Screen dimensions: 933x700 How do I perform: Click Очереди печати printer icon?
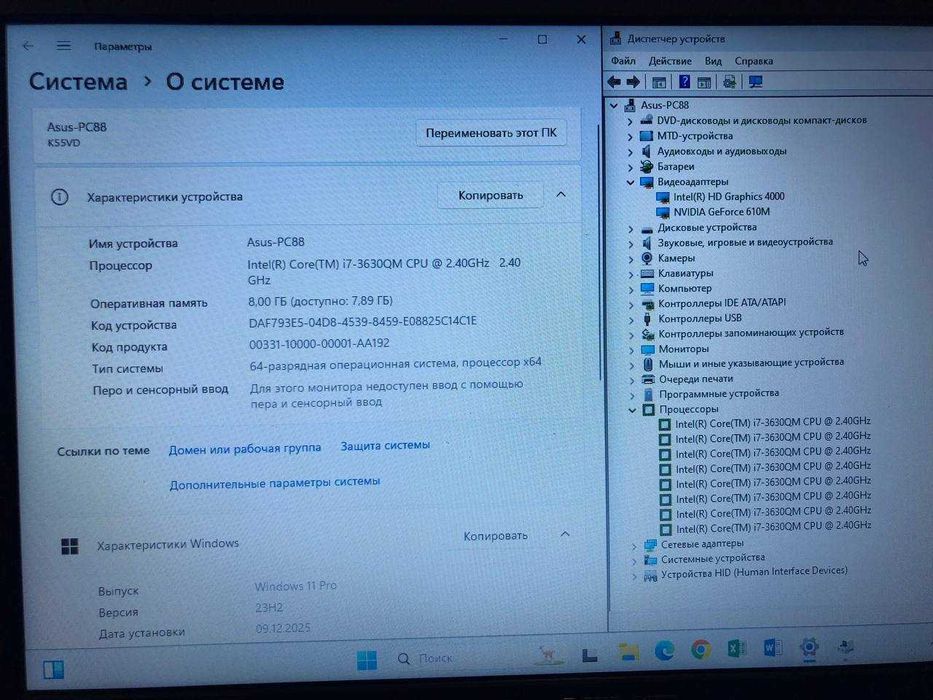(x=648, y=379)
